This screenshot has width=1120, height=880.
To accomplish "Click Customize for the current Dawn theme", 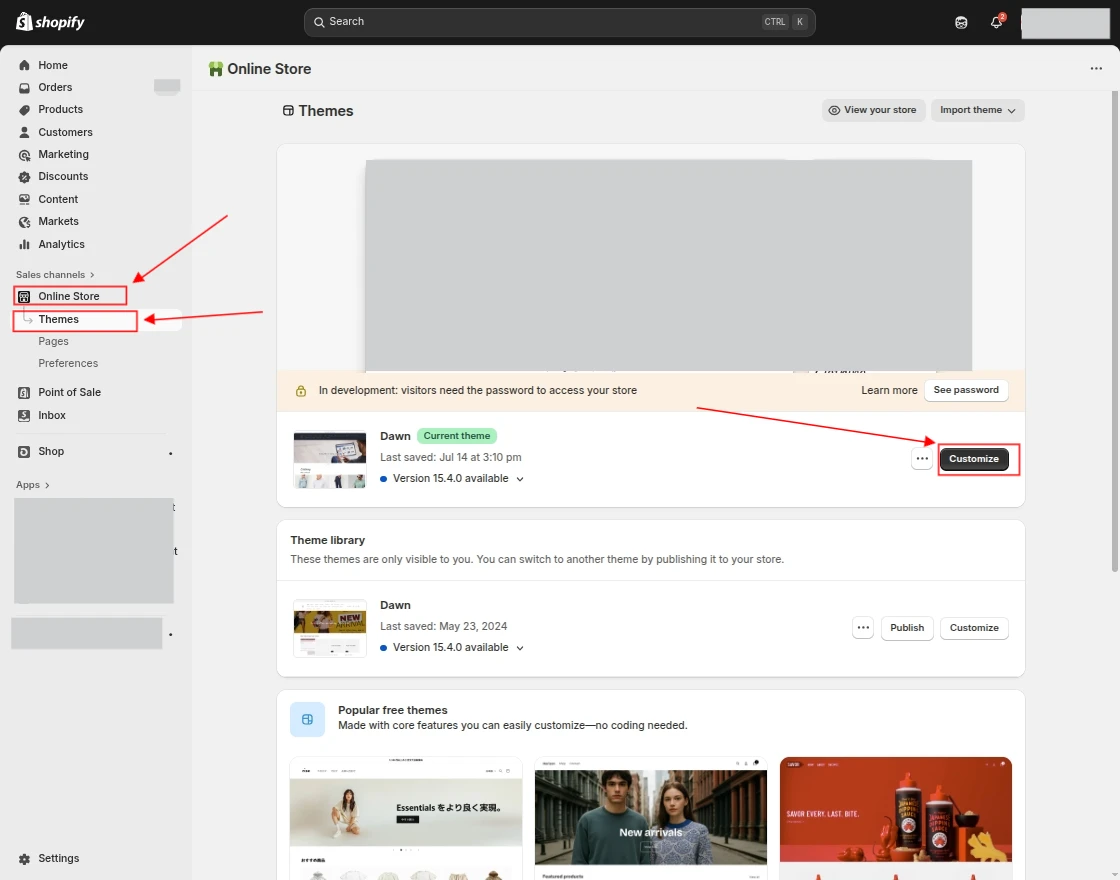I will (x=974, y=459).
